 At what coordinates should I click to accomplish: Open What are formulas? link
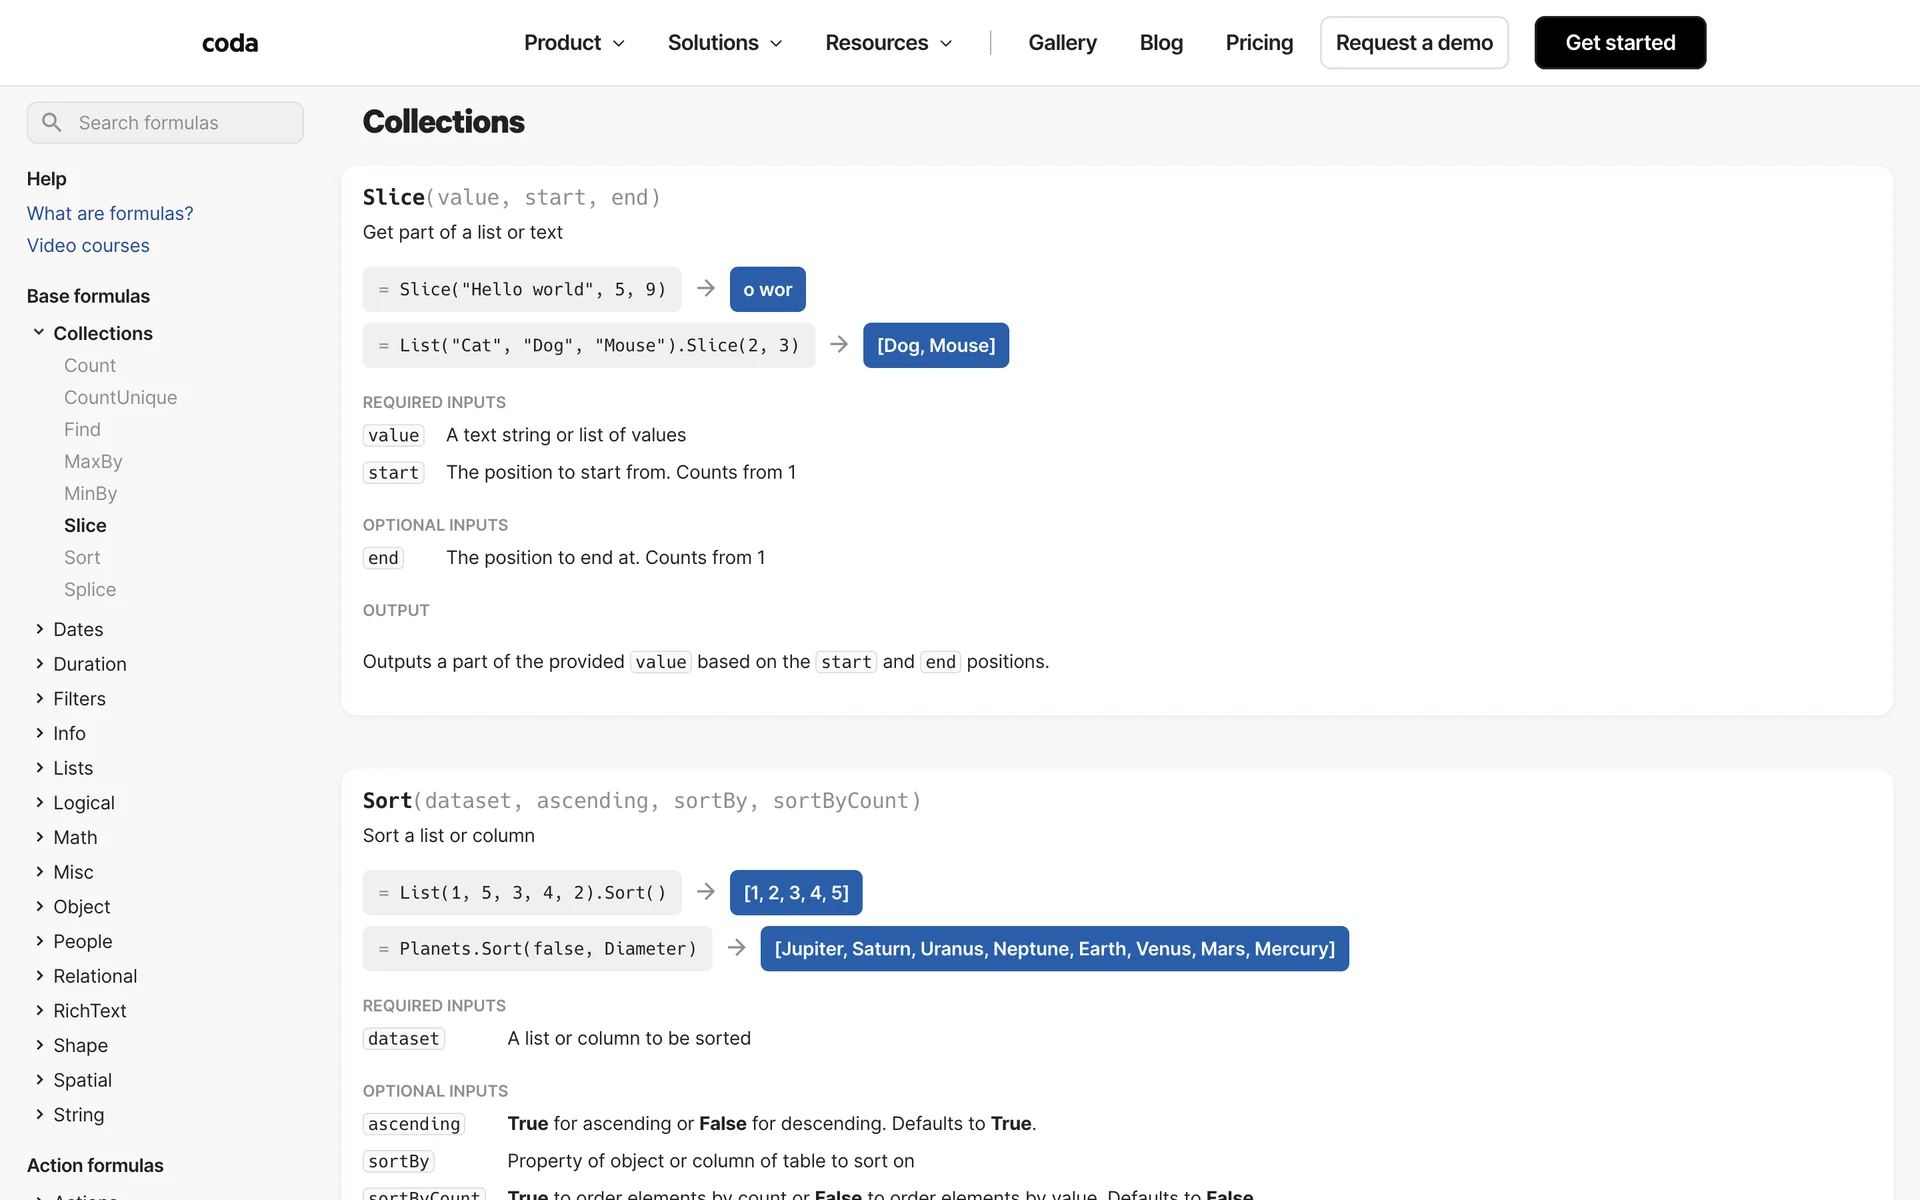pos(110,213)
